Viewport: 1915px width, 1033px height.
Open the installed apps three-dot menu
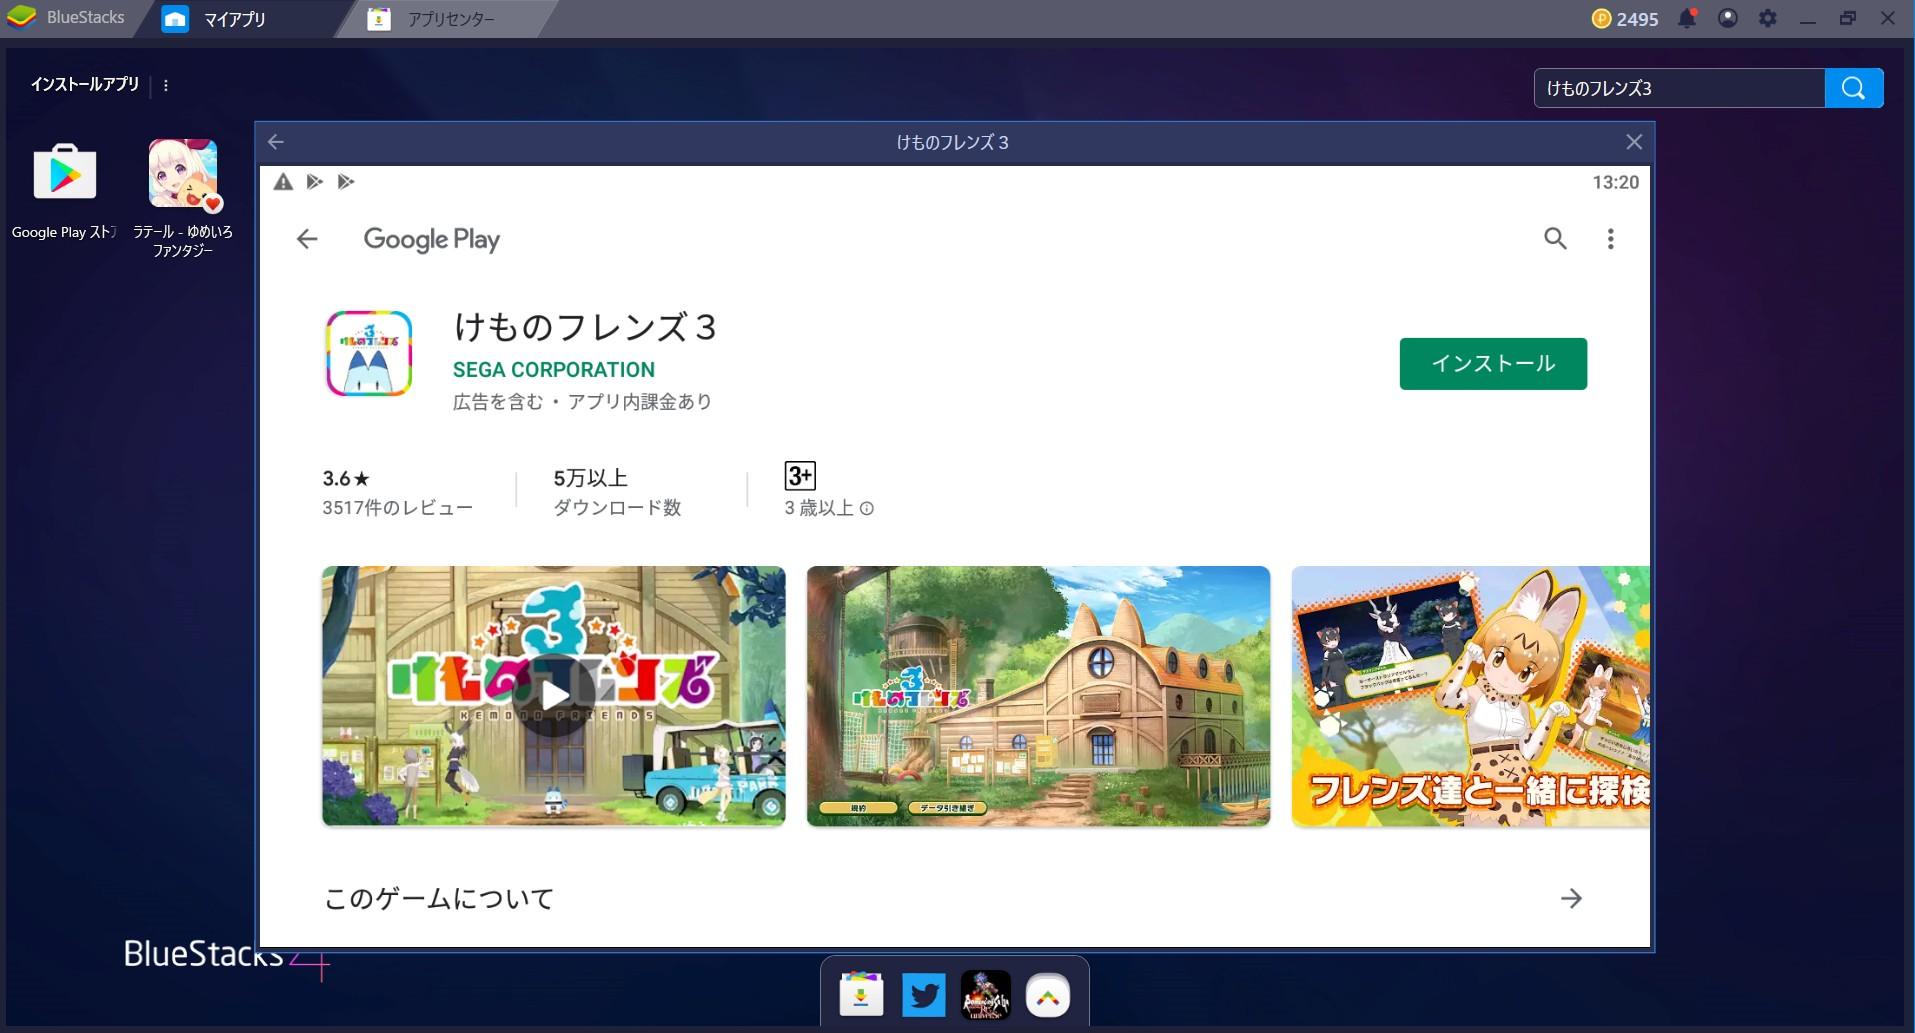[x=166, y=86]
